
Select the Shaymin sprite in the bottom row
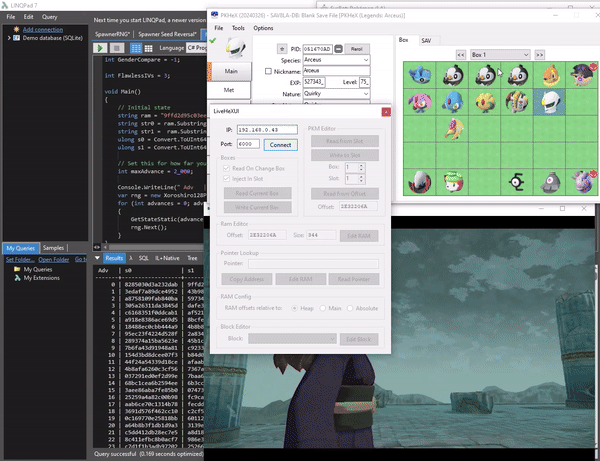click(452, 182)
